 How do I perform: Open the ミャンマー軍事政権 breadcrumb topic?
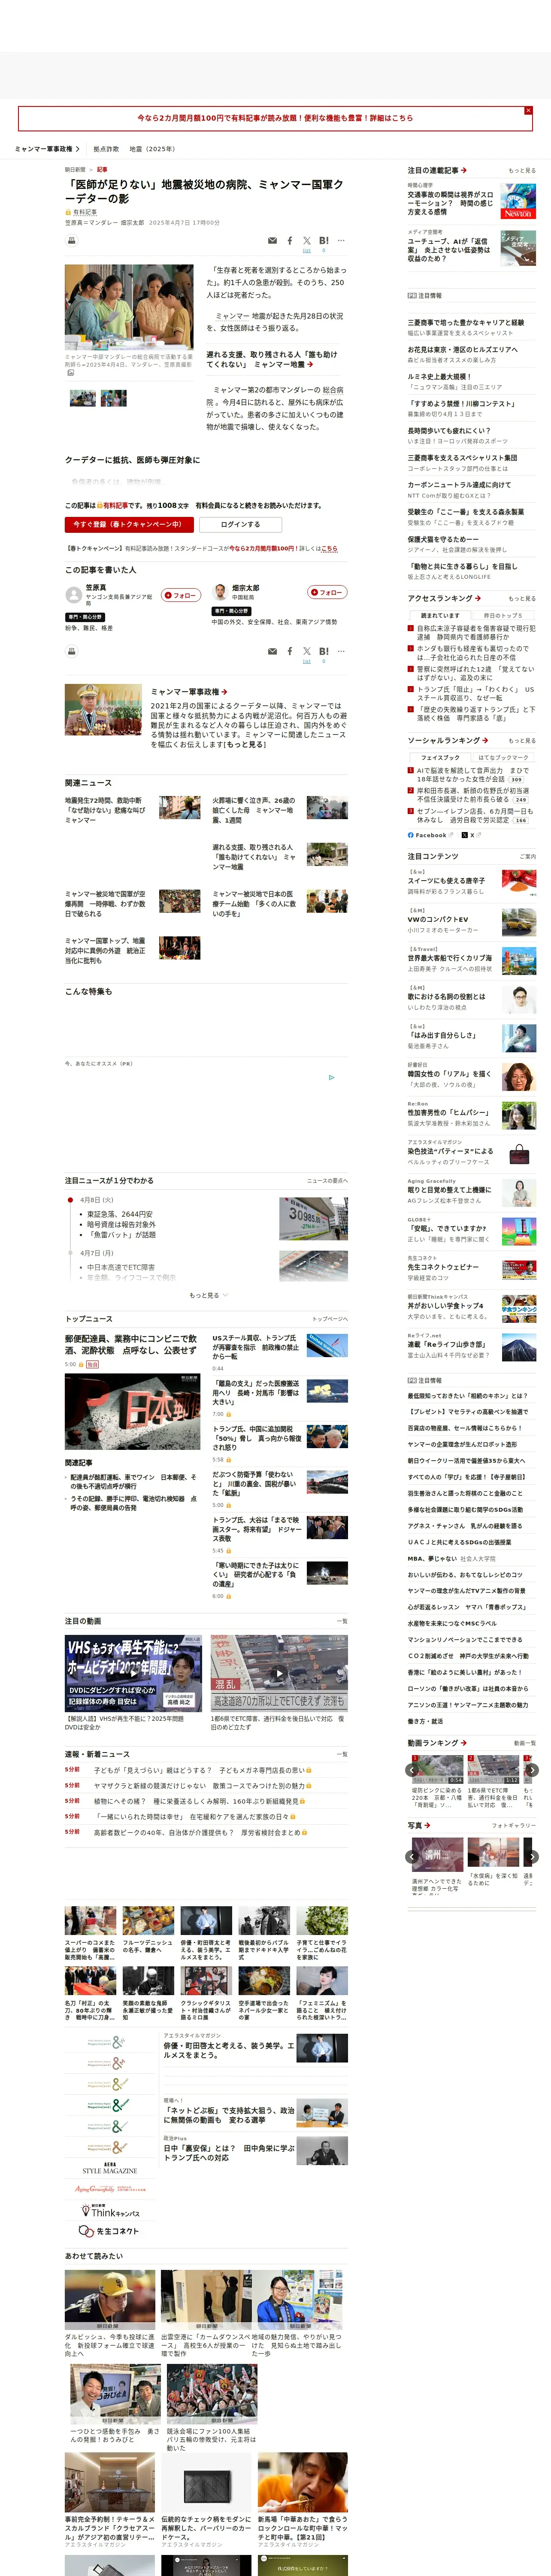(x=47, y=149)
